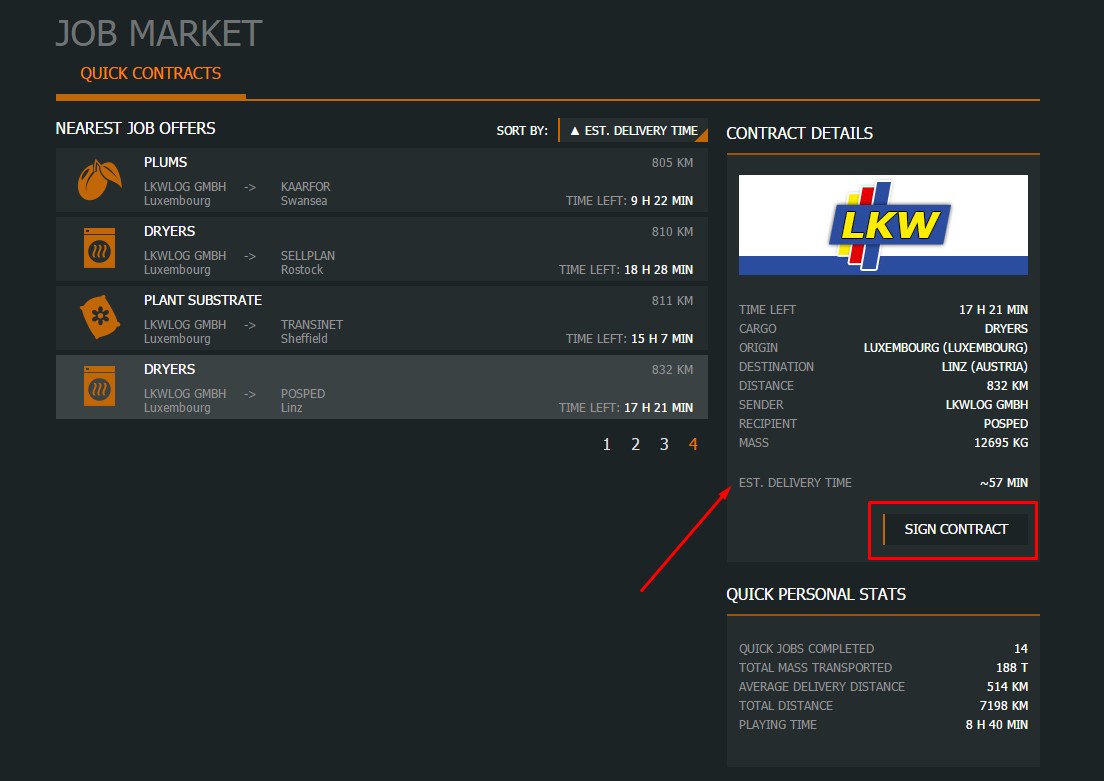1104x781 pixels.
Task: Click the 810 KM distance value
Action: pos(672,232)
